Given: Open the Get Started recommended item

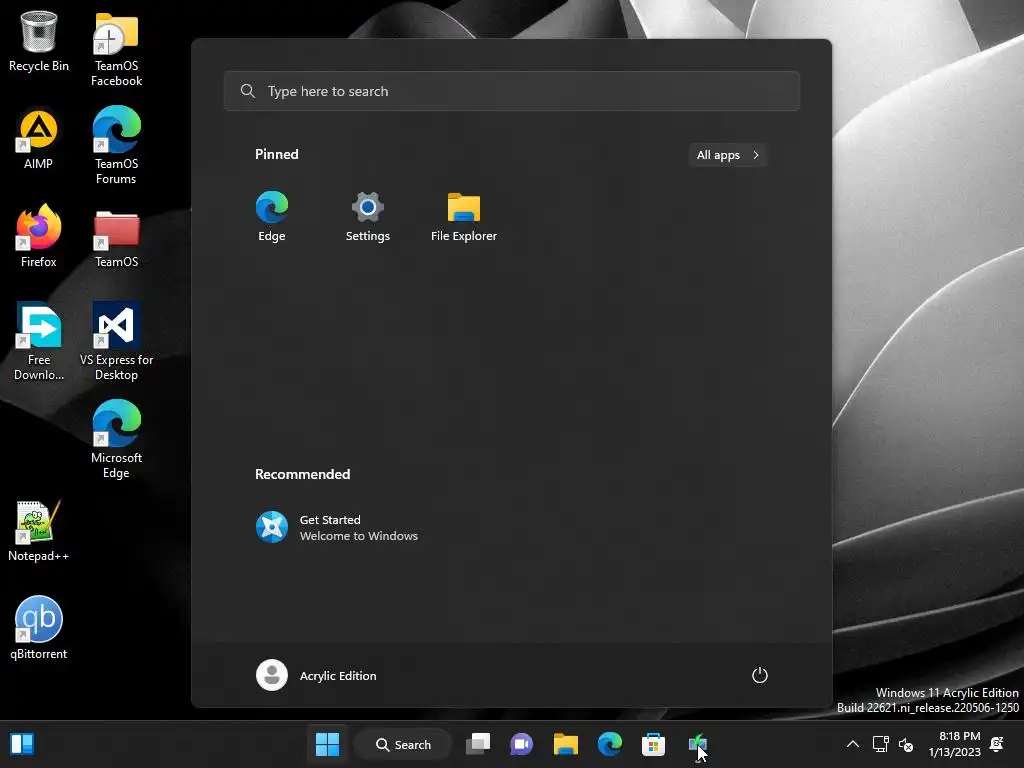Looking at the screenshot, I should [337, 528].
